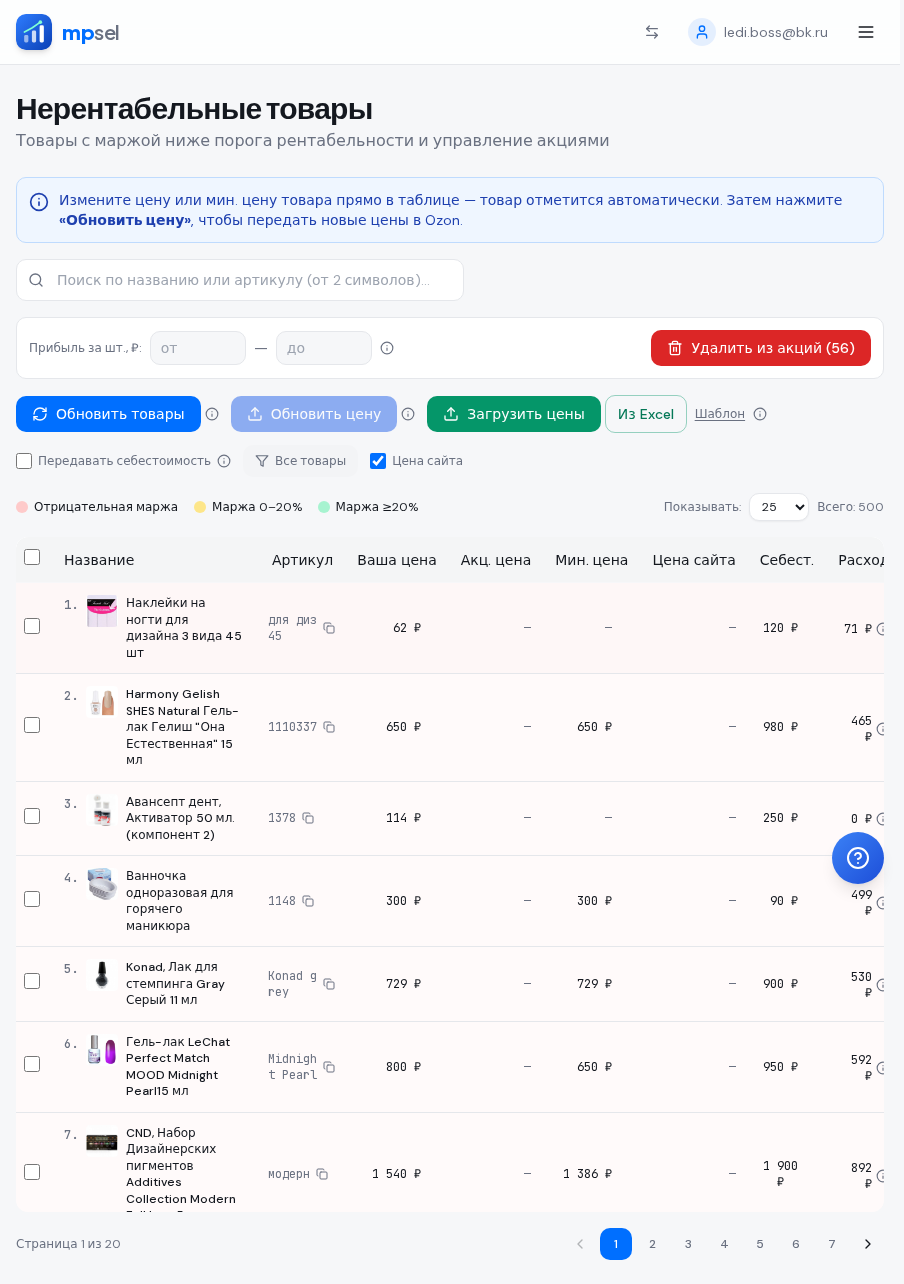The height and width of the screenshot is (1284, 904).
Task: Copy article модерн
Action: (322, 1174)
